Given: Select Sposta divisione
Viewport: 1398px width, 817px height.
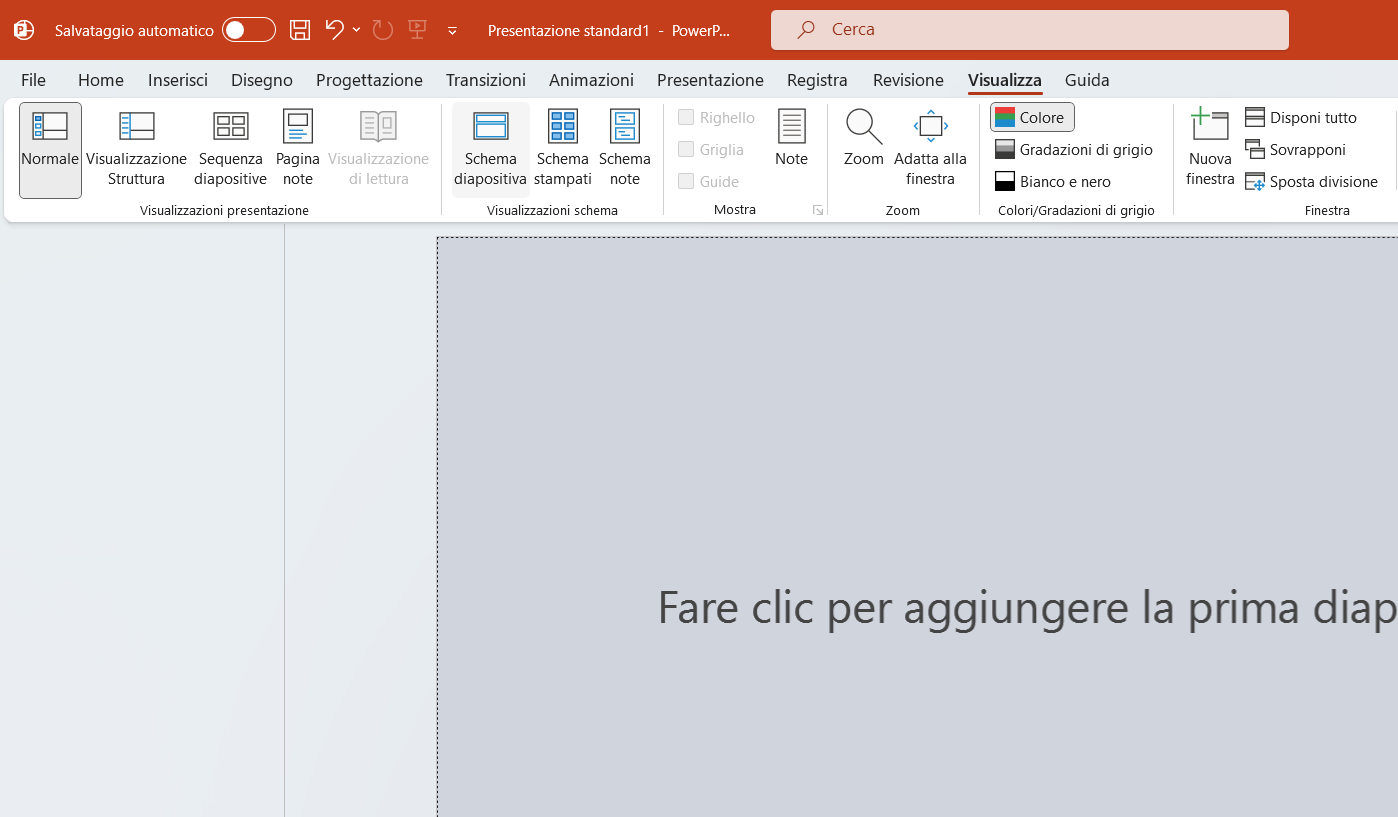Looking at the screenshot, I should [1311, 181].
